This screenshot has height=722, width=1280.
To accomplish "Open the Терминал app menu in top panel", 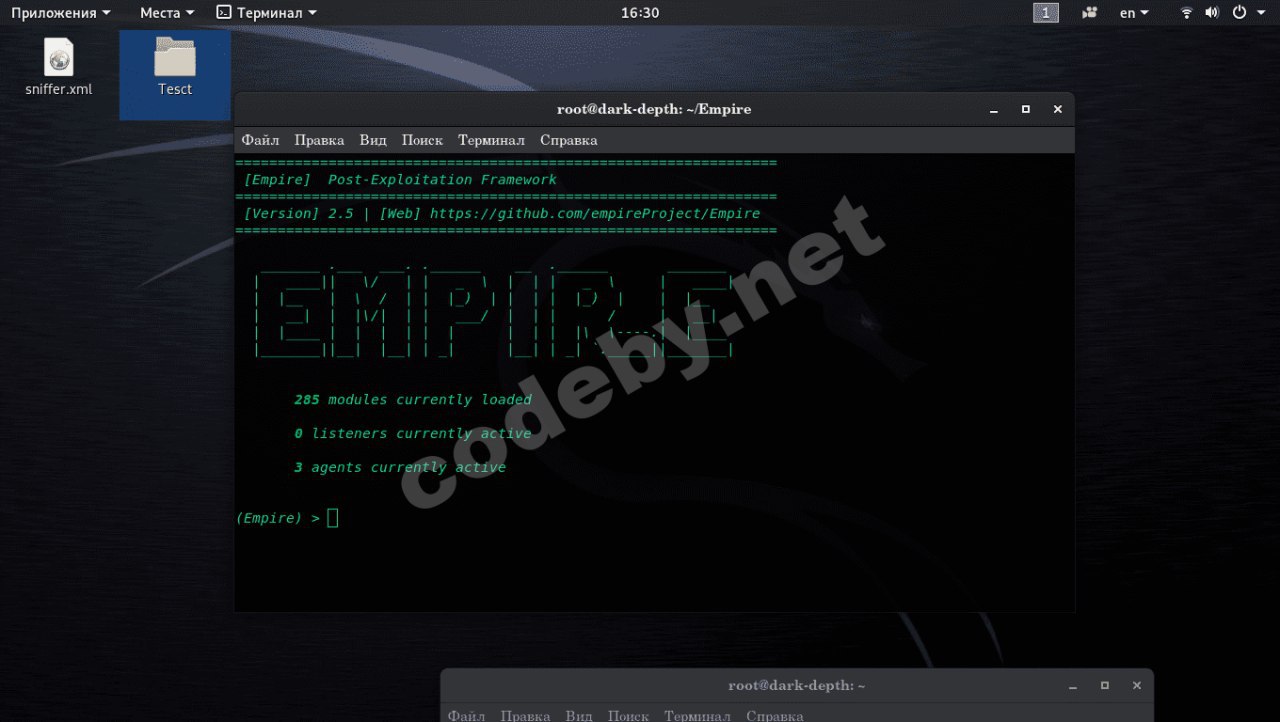I will click(x=267, y=13).
